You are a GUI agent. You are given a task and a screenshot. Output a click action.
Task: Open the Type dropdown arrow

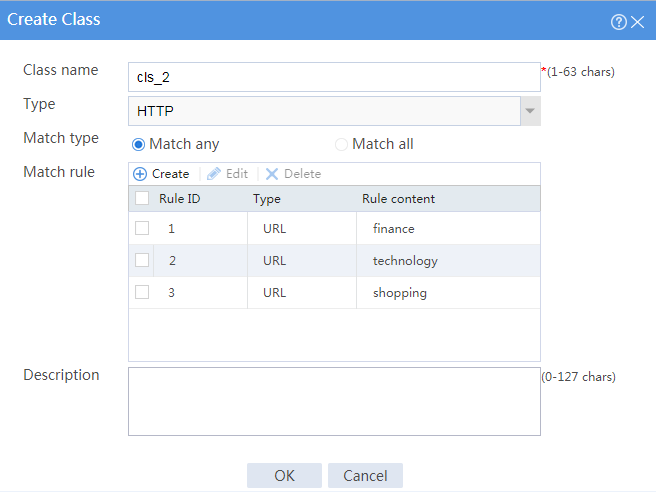coord(530,111)
